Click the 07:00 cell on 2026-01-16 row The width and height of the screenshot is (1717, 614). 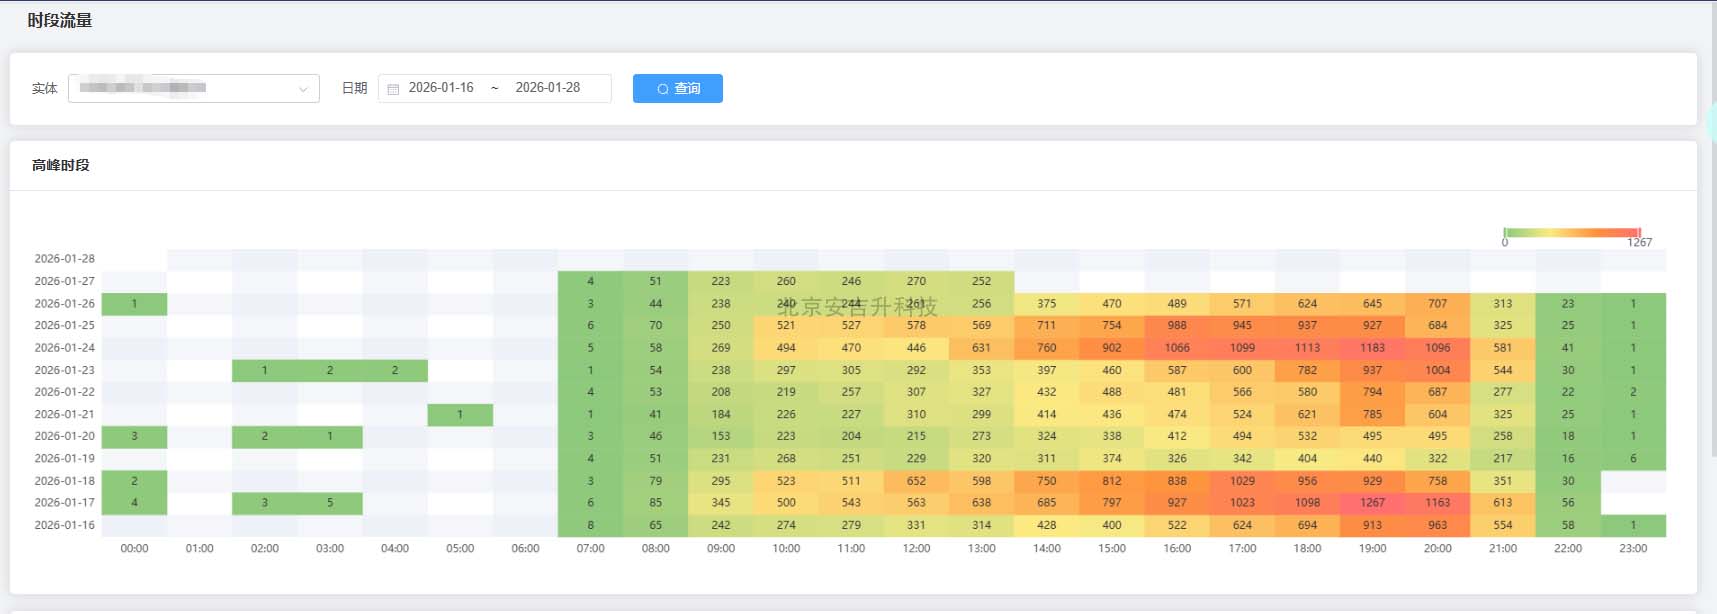(x=590, y=525)
